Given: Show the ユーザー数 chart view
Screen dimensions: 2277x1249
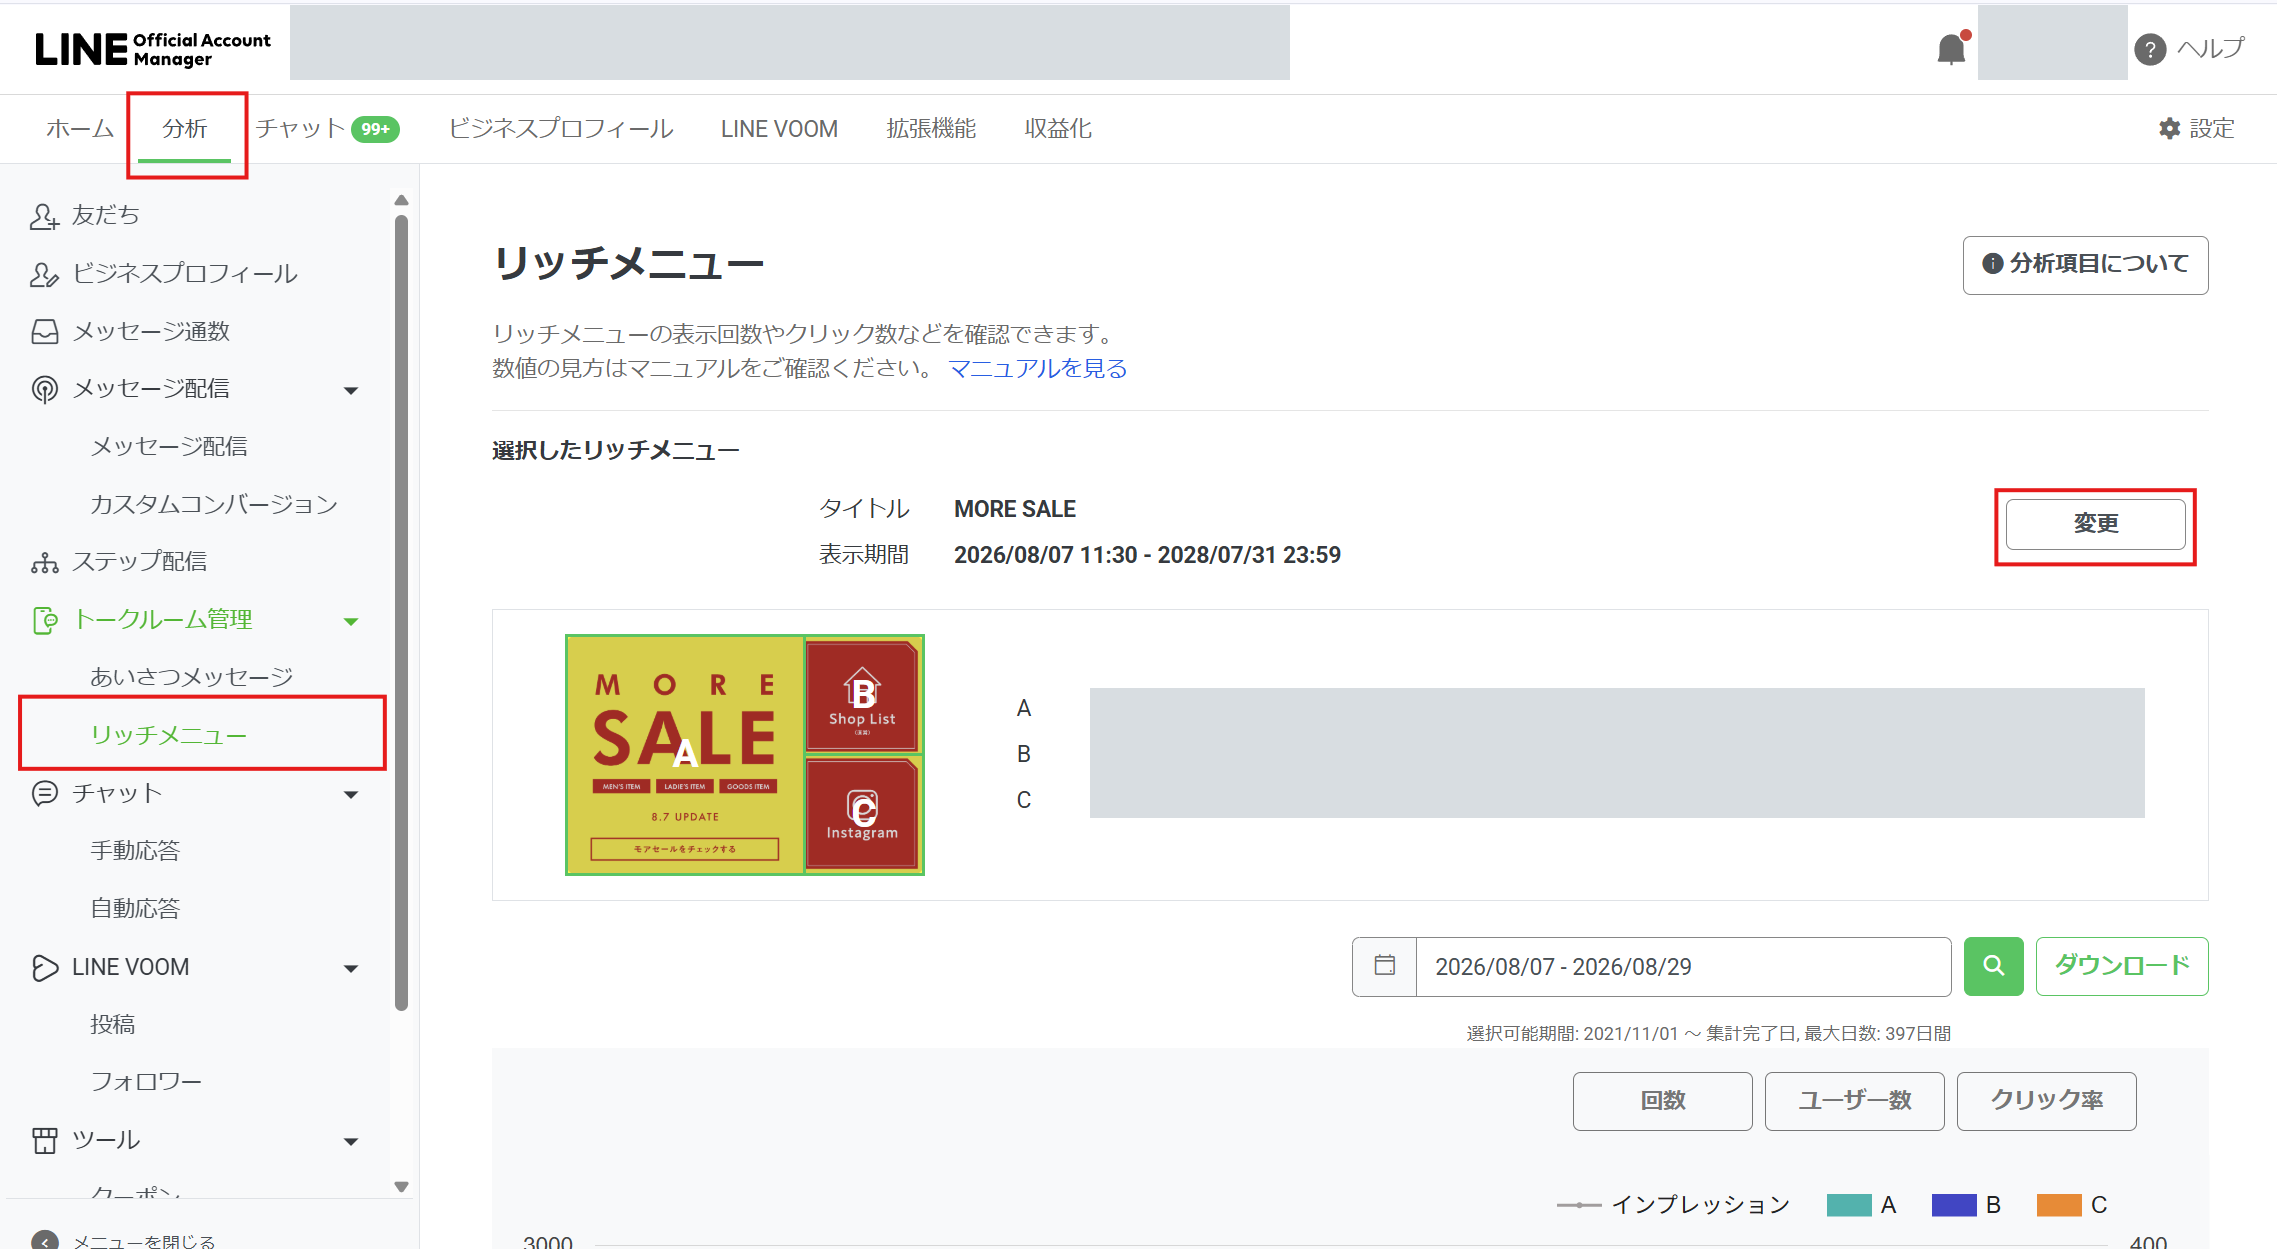Looking at the screenshot, I should pyautogui.click(x=1854, y=1101).
